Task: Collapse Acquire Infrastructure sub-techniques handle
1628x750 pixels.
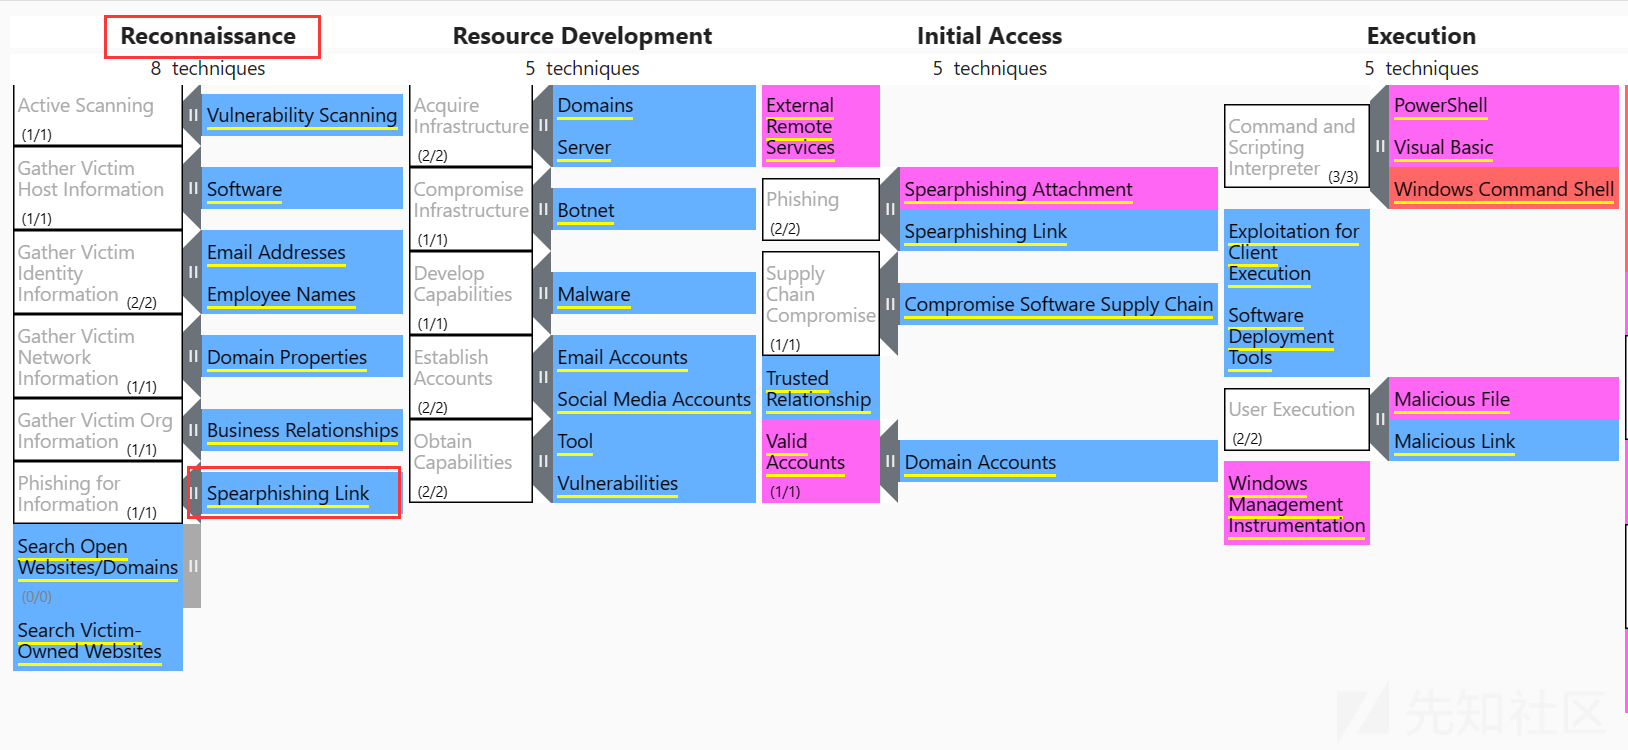Action: 543,126
